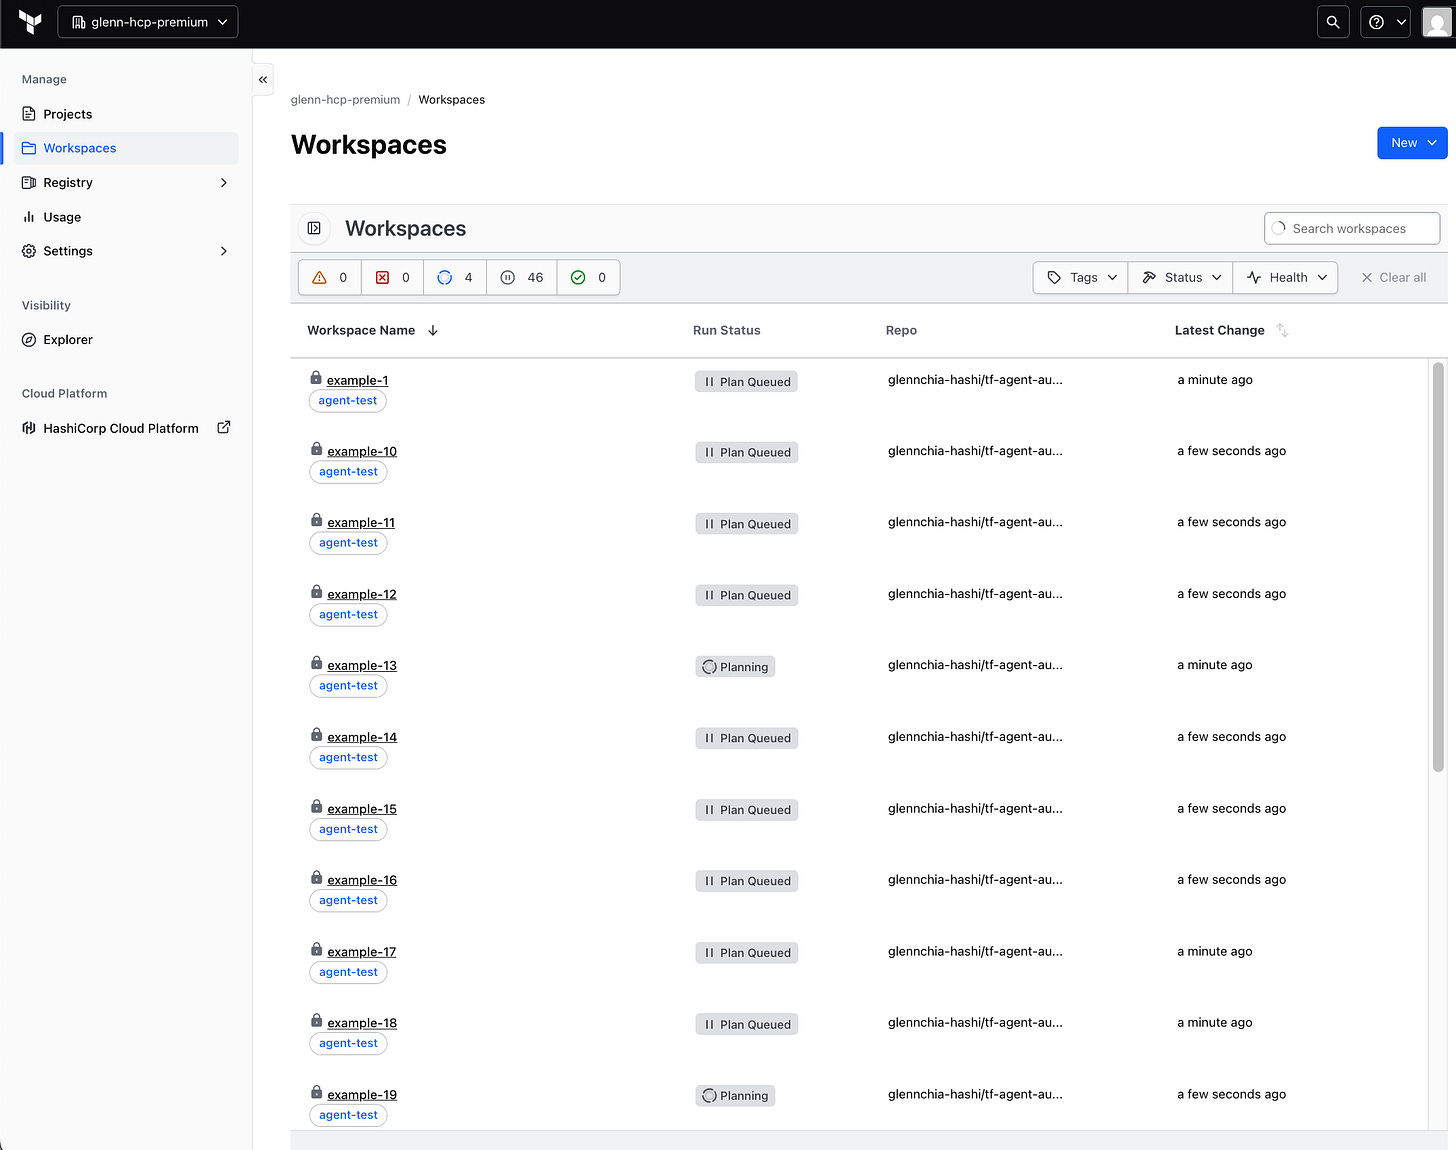Screen dimensions: 1456x1150
Task: Click the running runs counter icon showing 4
Action: pos(444,277)
